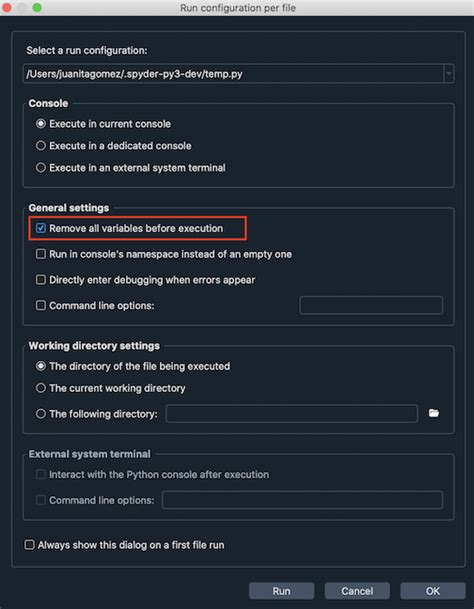Click the following directory path field
The width and height of the screenshot is (474, 609).
(292, 414)
